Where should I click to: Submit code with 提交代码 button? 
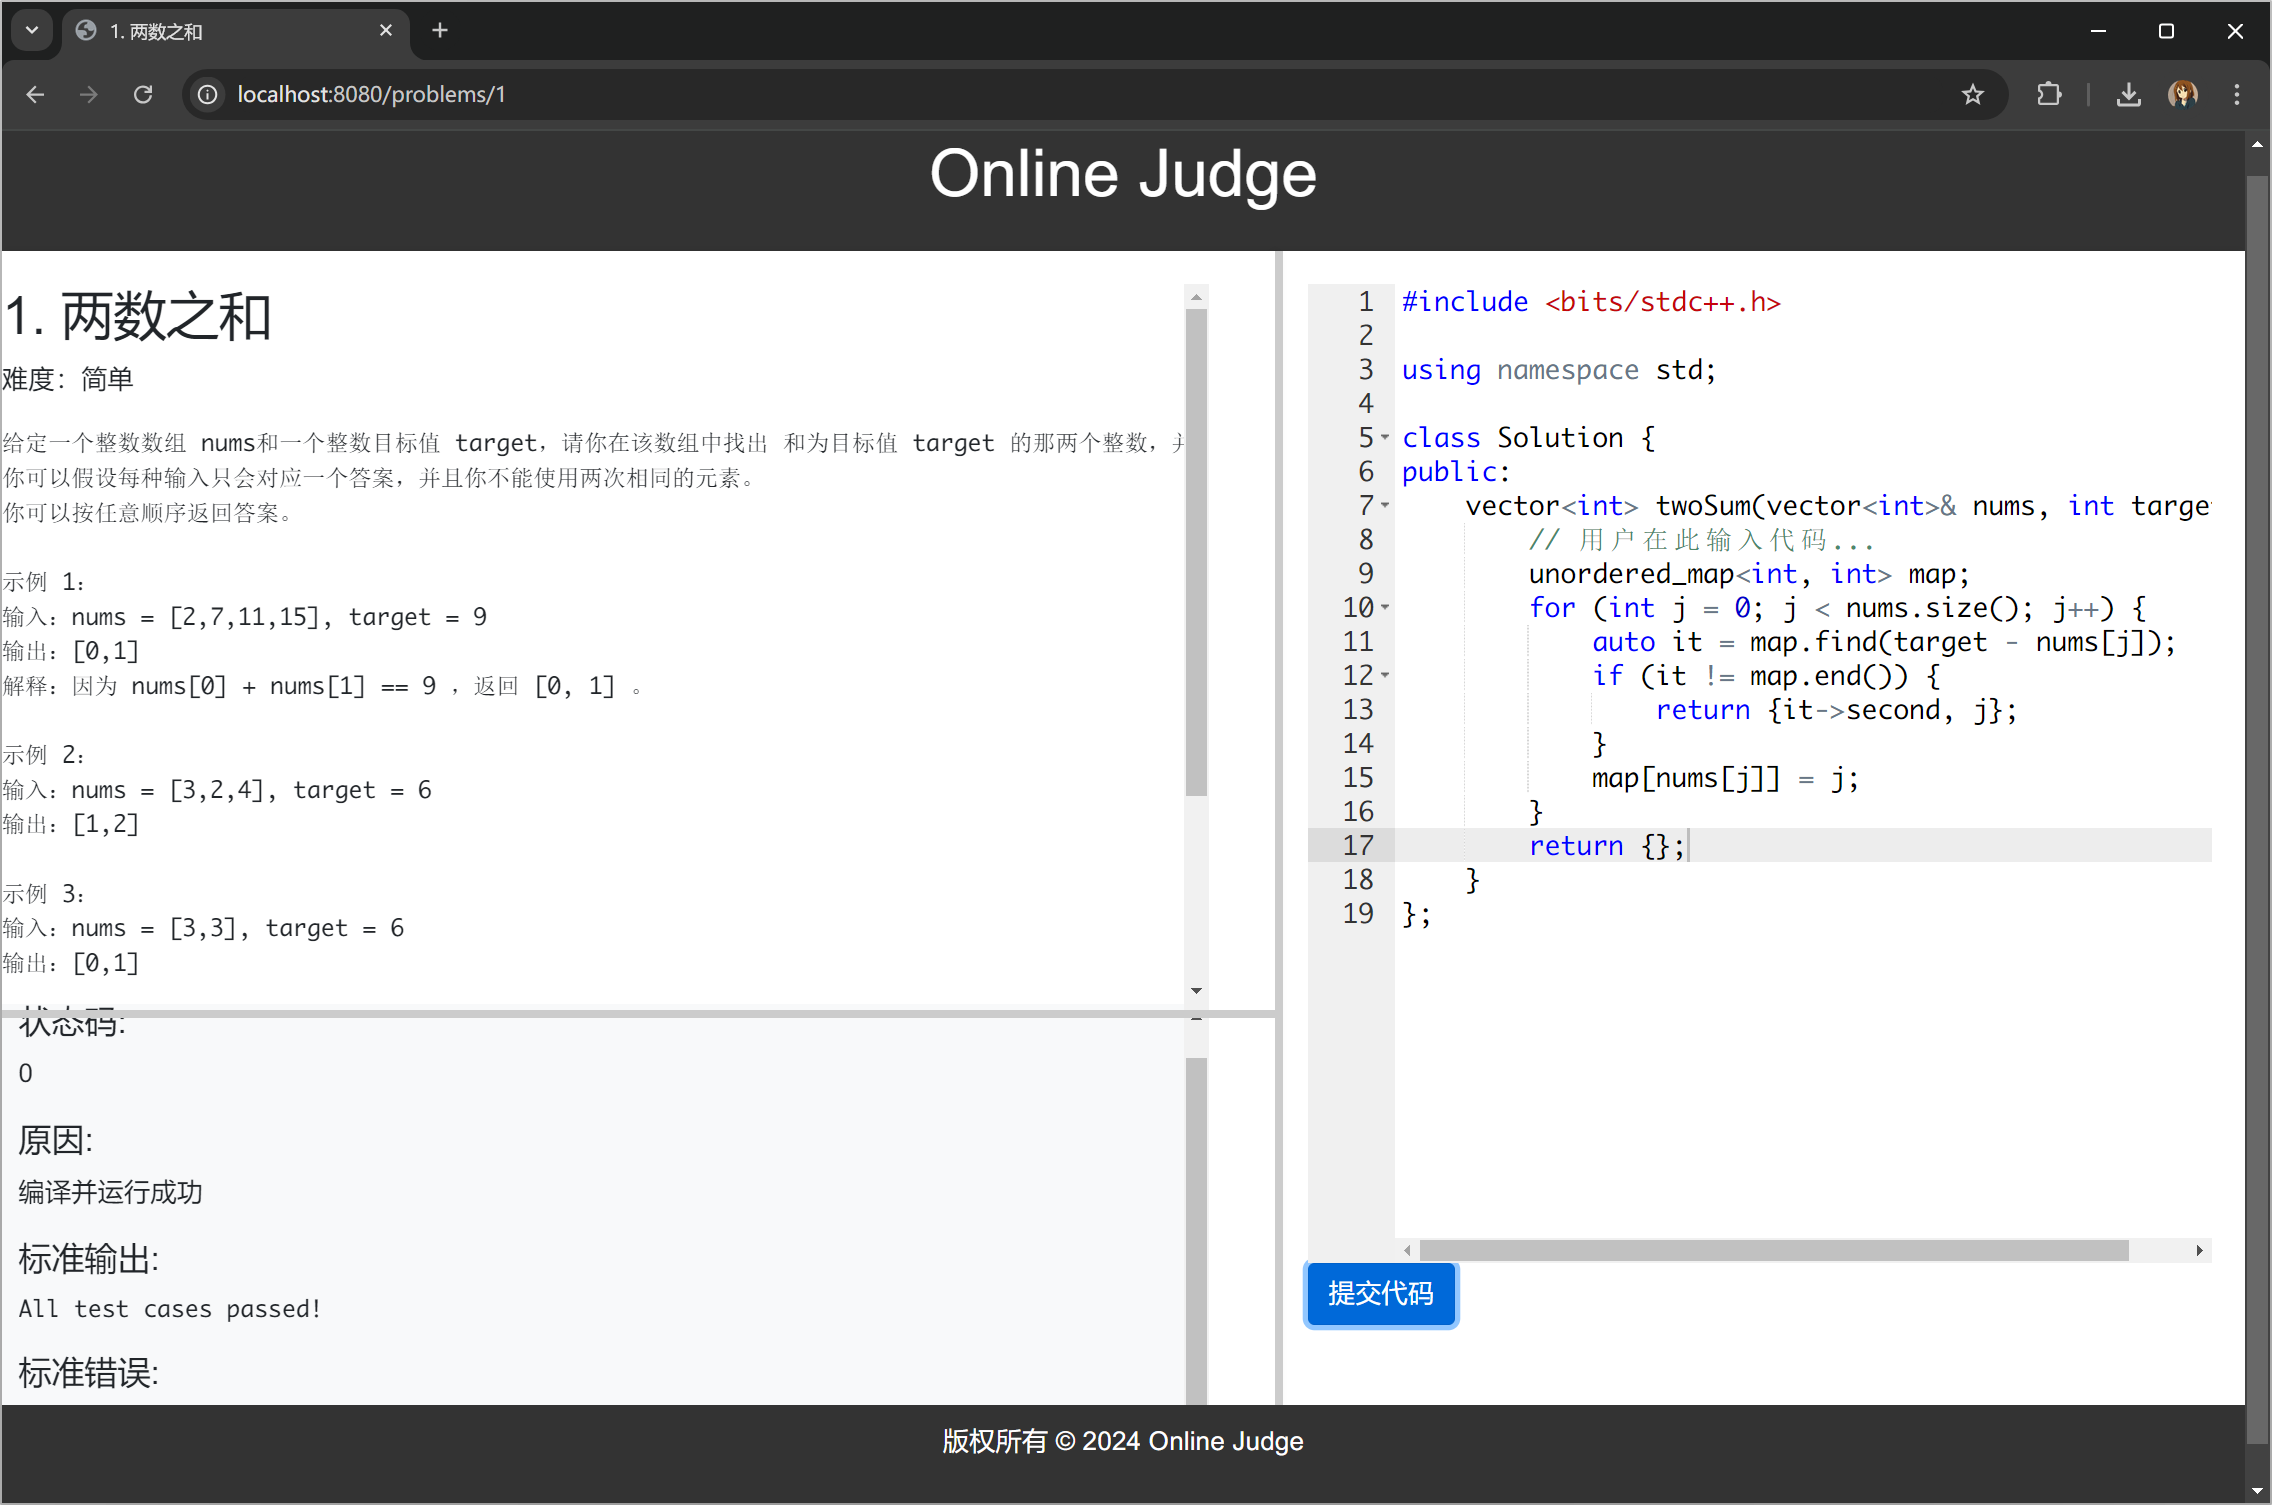pos(1380,1294)
